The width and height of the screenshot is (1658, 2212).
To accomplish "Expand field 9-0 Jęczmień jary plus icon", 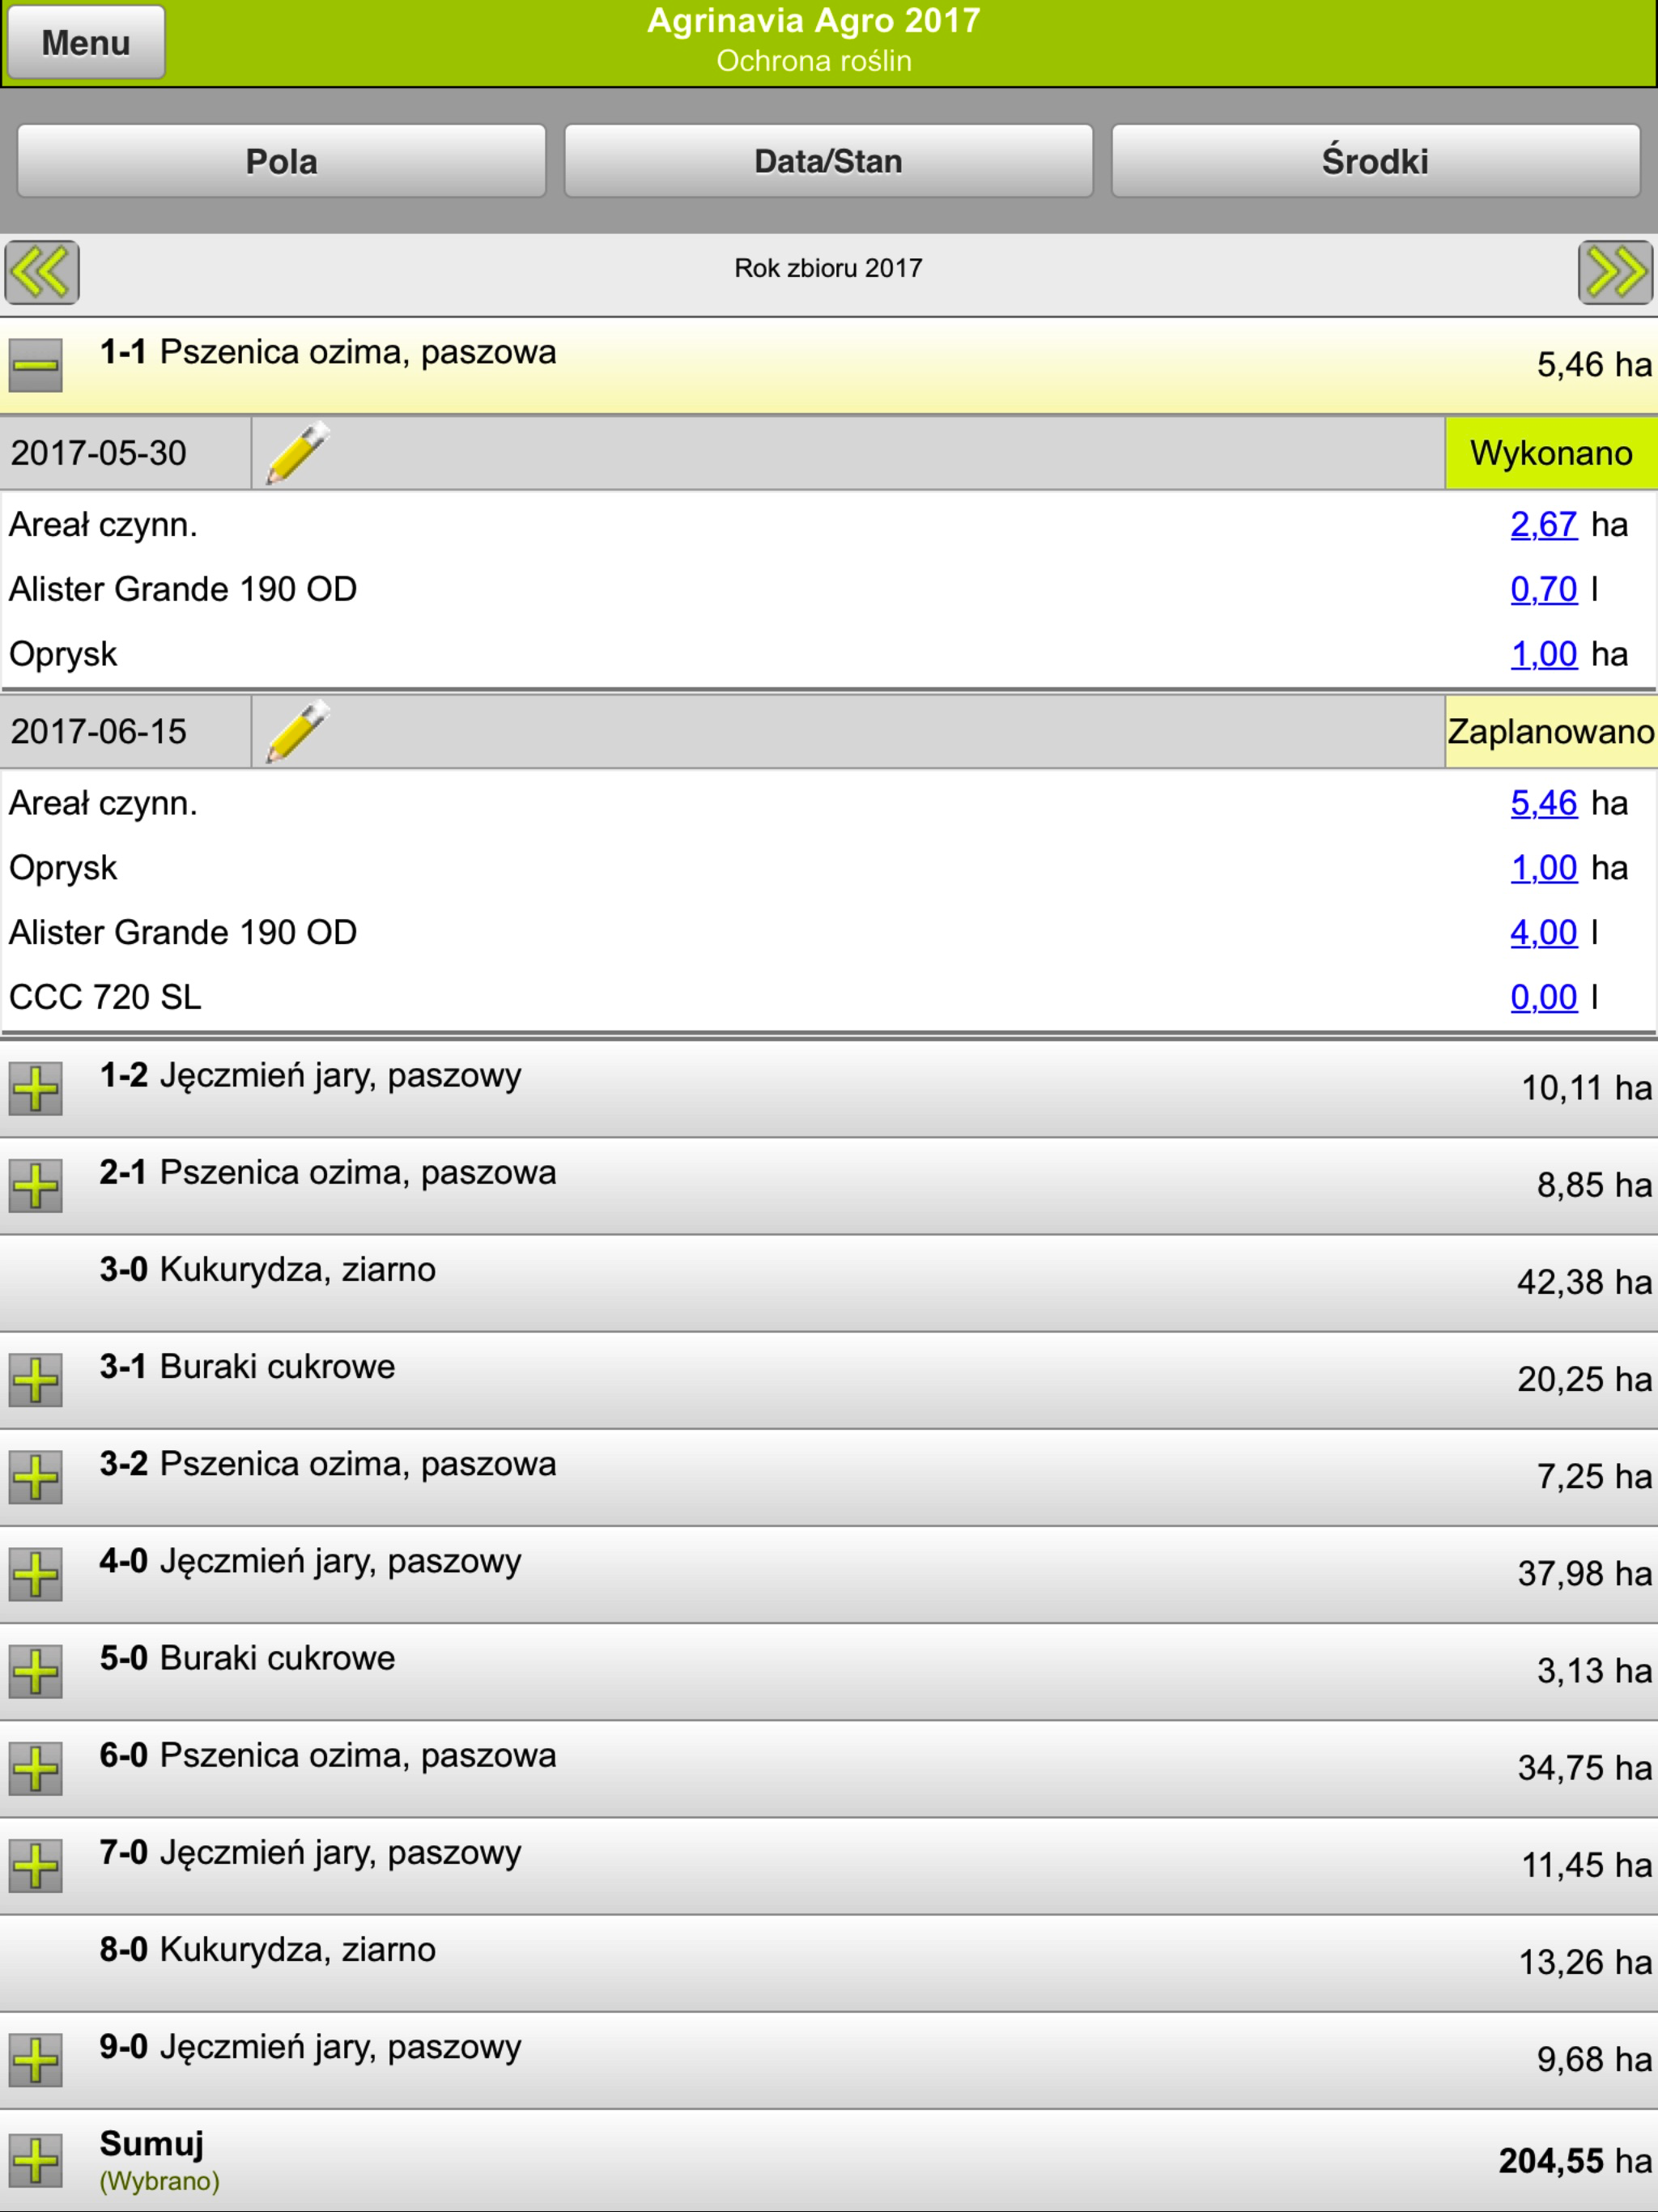I will pyautogui.click(x=36, y=2060).
